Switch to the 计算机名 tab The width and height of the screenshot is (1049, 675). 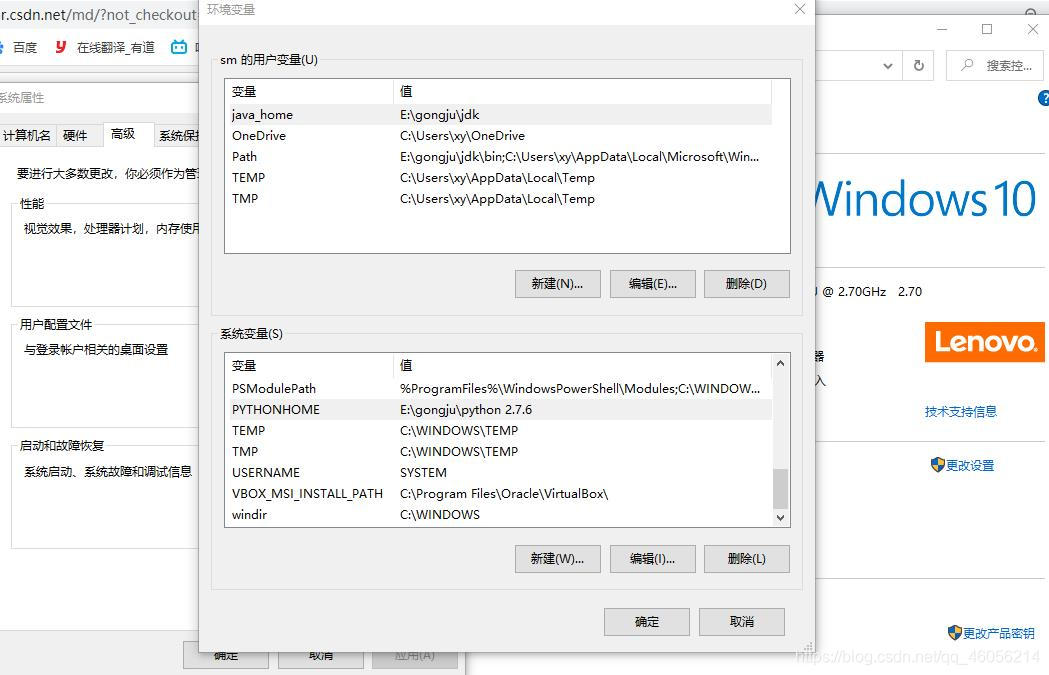28,134
